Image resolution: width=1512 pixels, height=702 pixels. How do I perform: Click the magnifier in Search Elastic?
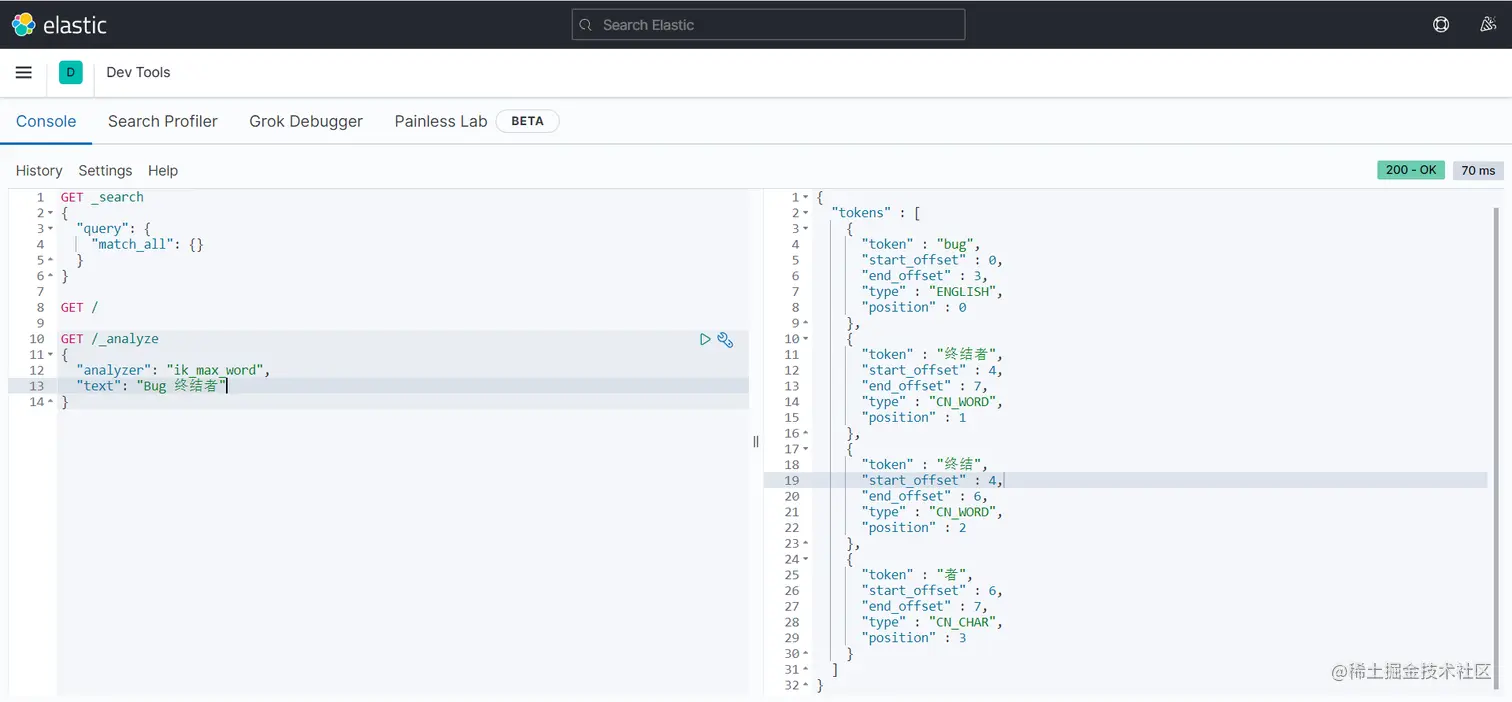pos(587,25)
